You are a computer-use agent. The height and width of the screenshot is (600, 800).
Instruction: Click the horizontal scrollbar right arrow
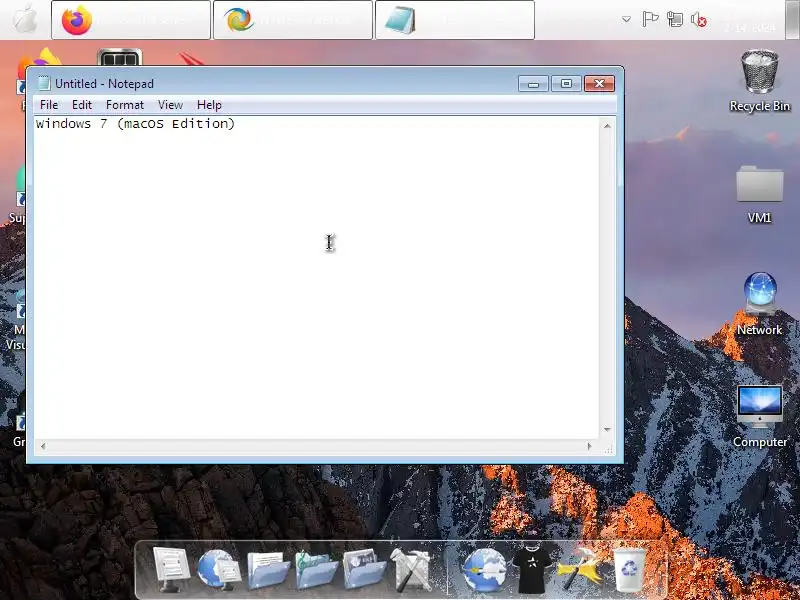[x=590, y=446]
